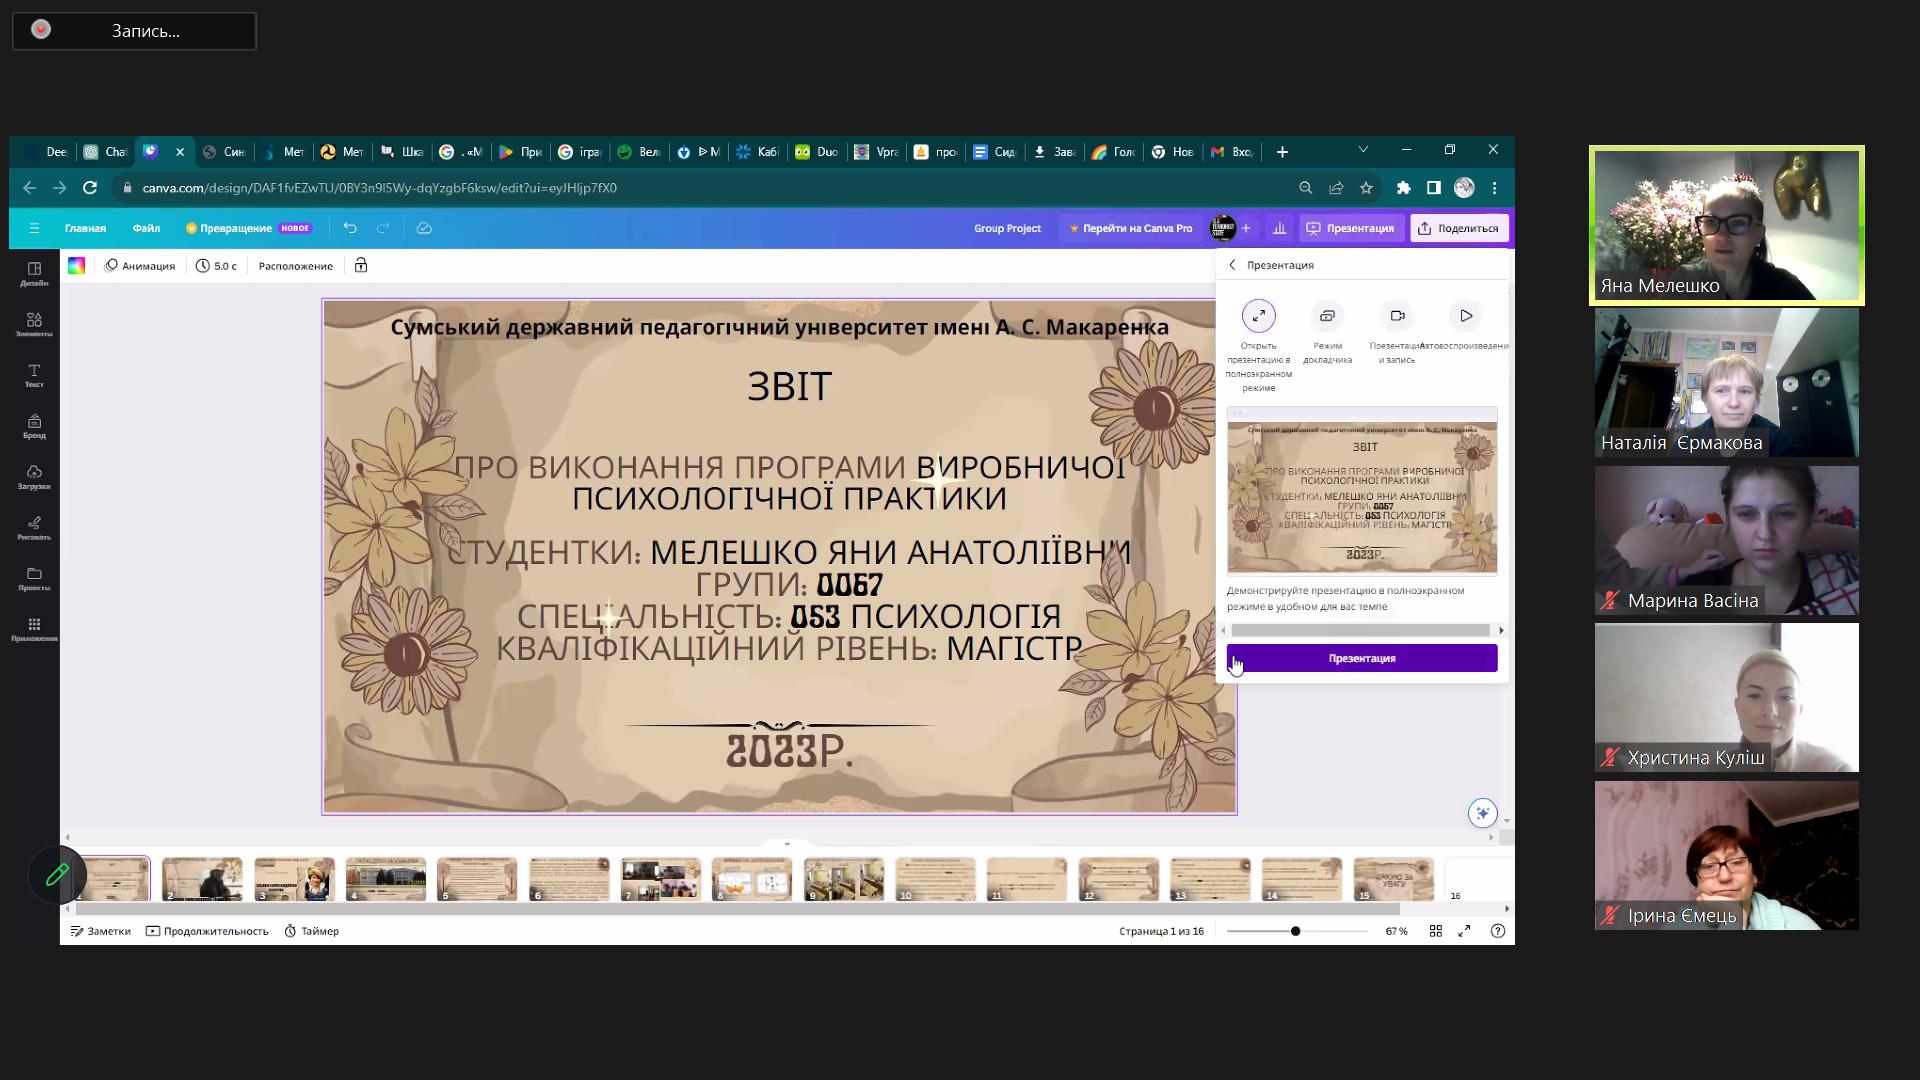Redo the last Canva action
The height and width of the screenshot is (1080, 1920).
click(382, 228)
